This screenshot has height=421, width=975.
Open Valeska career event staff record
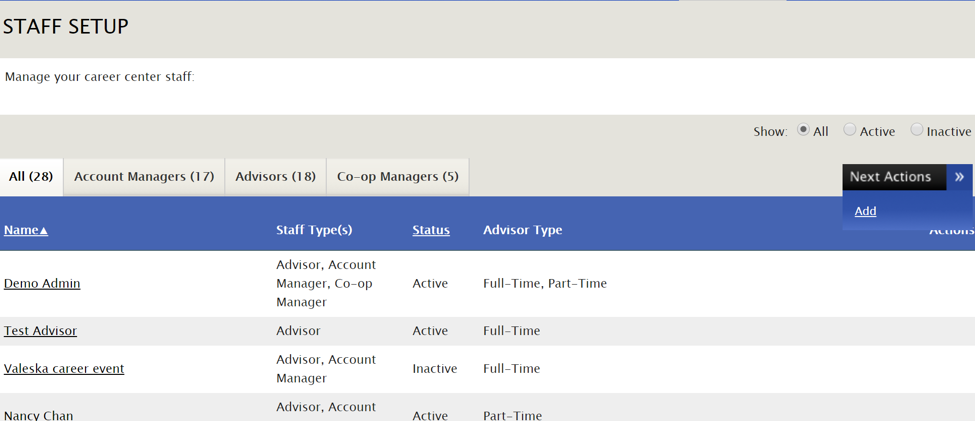pyautogui.click(x=64, y=369)
